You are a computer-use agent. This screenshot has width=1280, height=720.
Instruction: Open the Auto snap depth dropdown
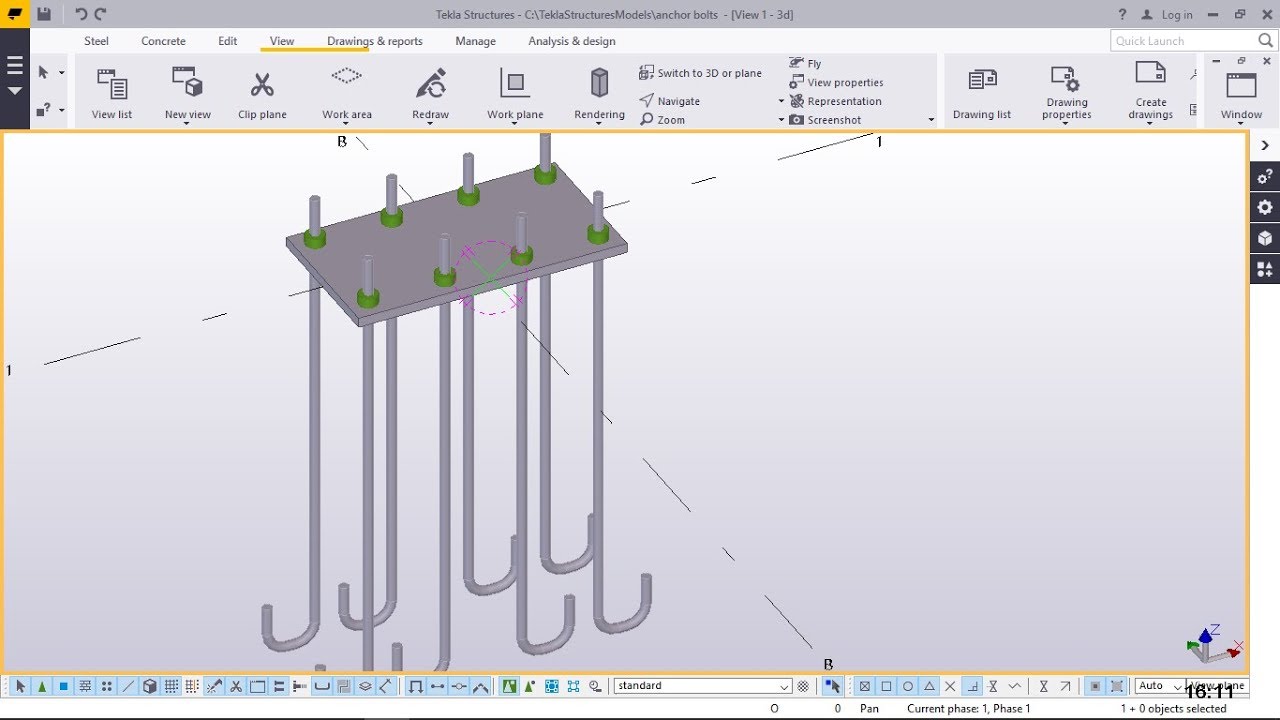pos(1161,686)
